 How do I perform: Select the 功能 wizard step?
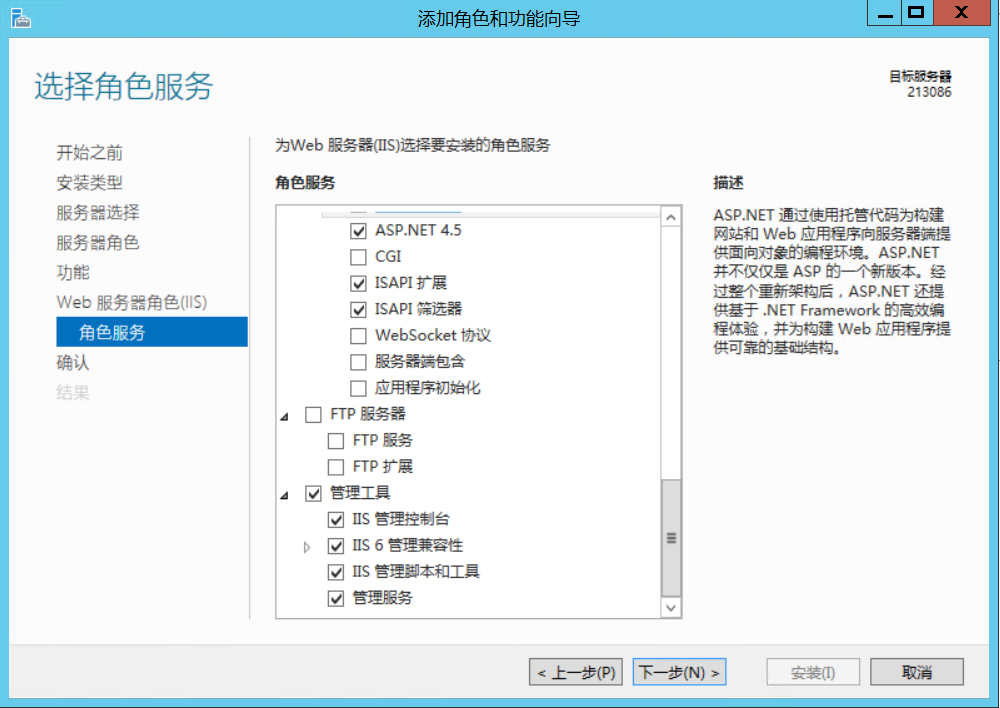(x=73, y=273)
